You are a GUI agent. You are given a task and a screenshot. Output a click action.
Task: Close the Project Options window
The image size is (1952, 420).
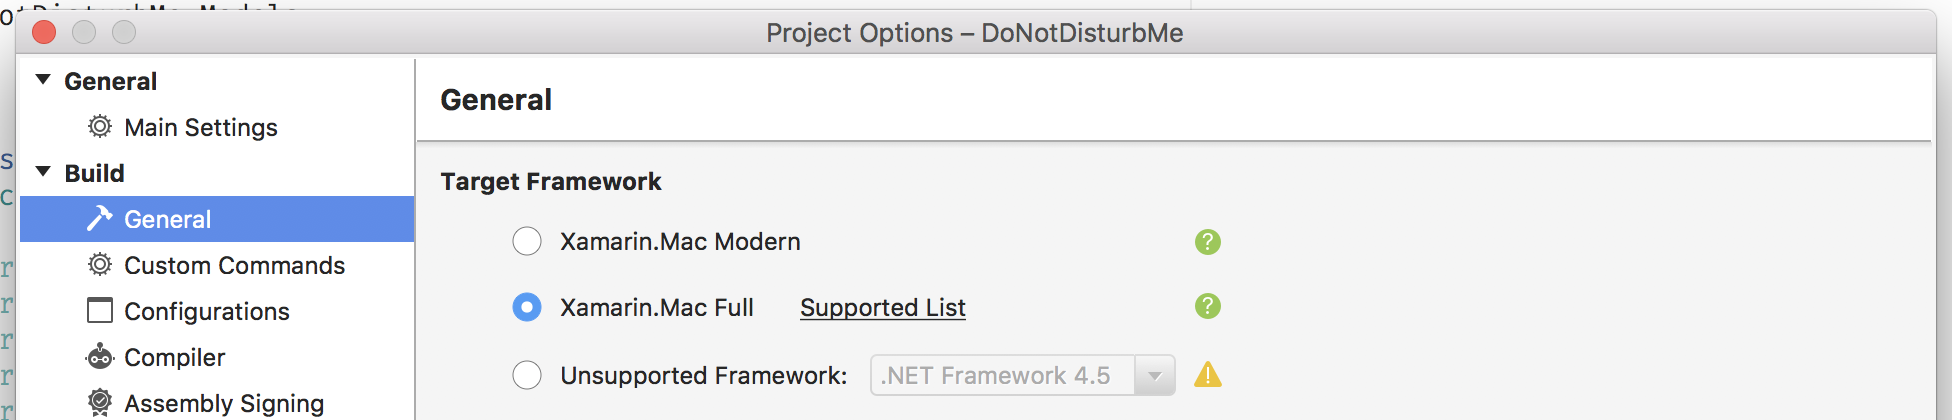coord(44,33)
